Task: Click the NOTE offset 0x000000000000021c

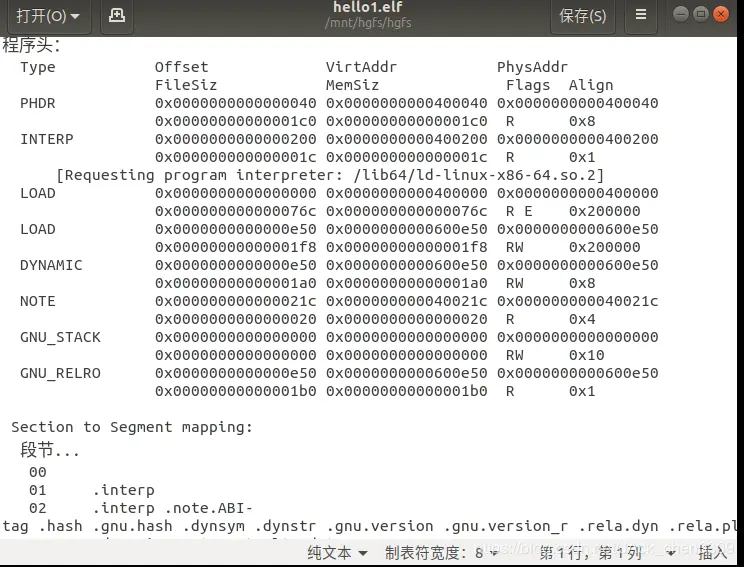Action: pos(235,301)
